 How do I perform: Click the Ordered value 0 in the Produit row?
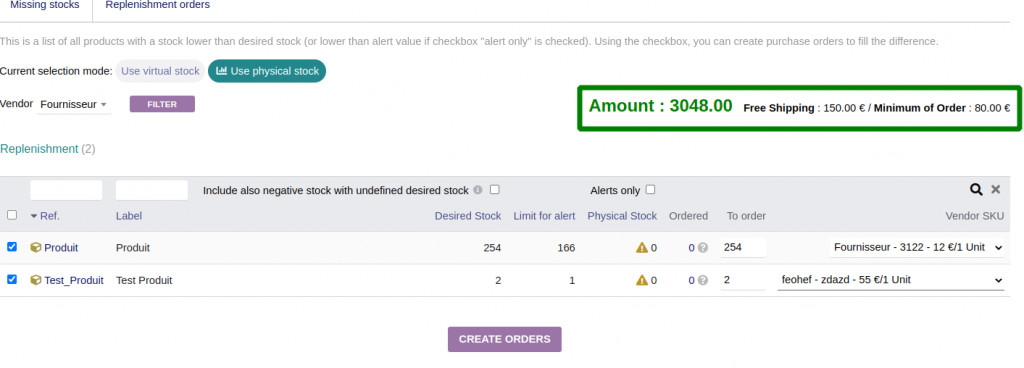point(691,248)
